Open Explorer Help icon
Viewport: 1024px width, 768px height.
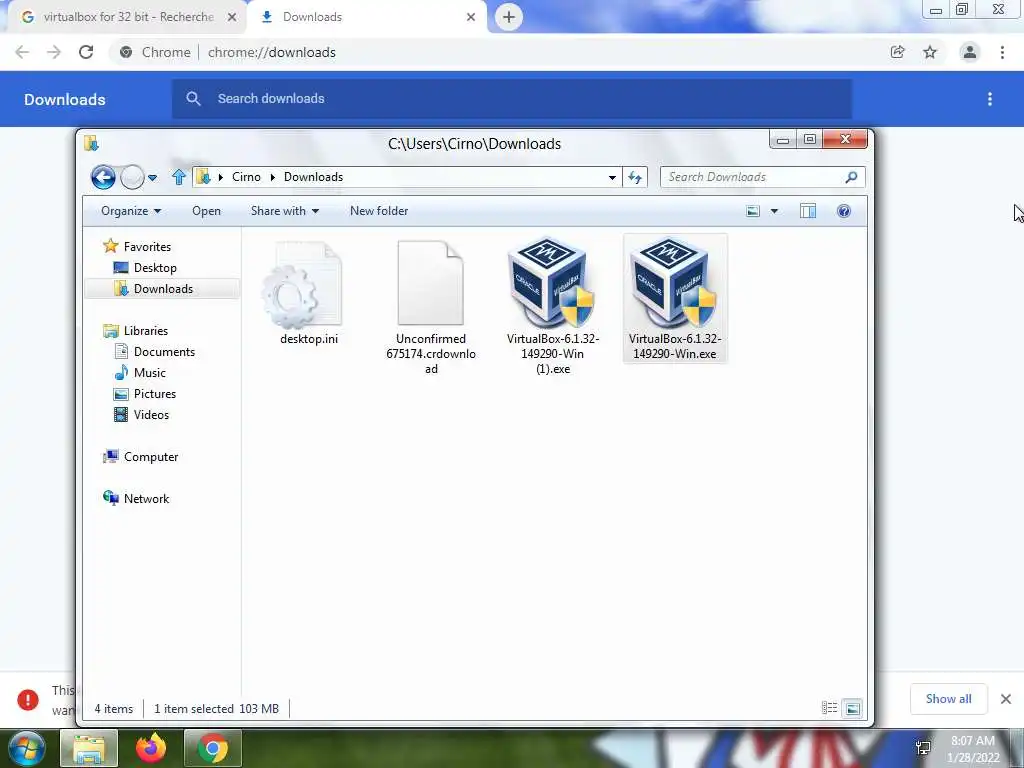click(x=844, y=211)
